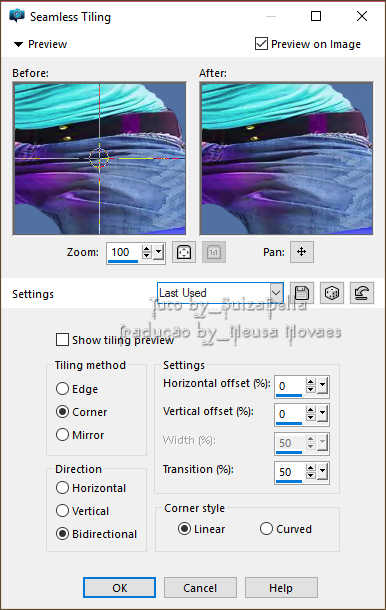This screenshot has width=386, height=610.
Task: Click the zoom to 100% 1:1 icon
Action: [214, 252]
